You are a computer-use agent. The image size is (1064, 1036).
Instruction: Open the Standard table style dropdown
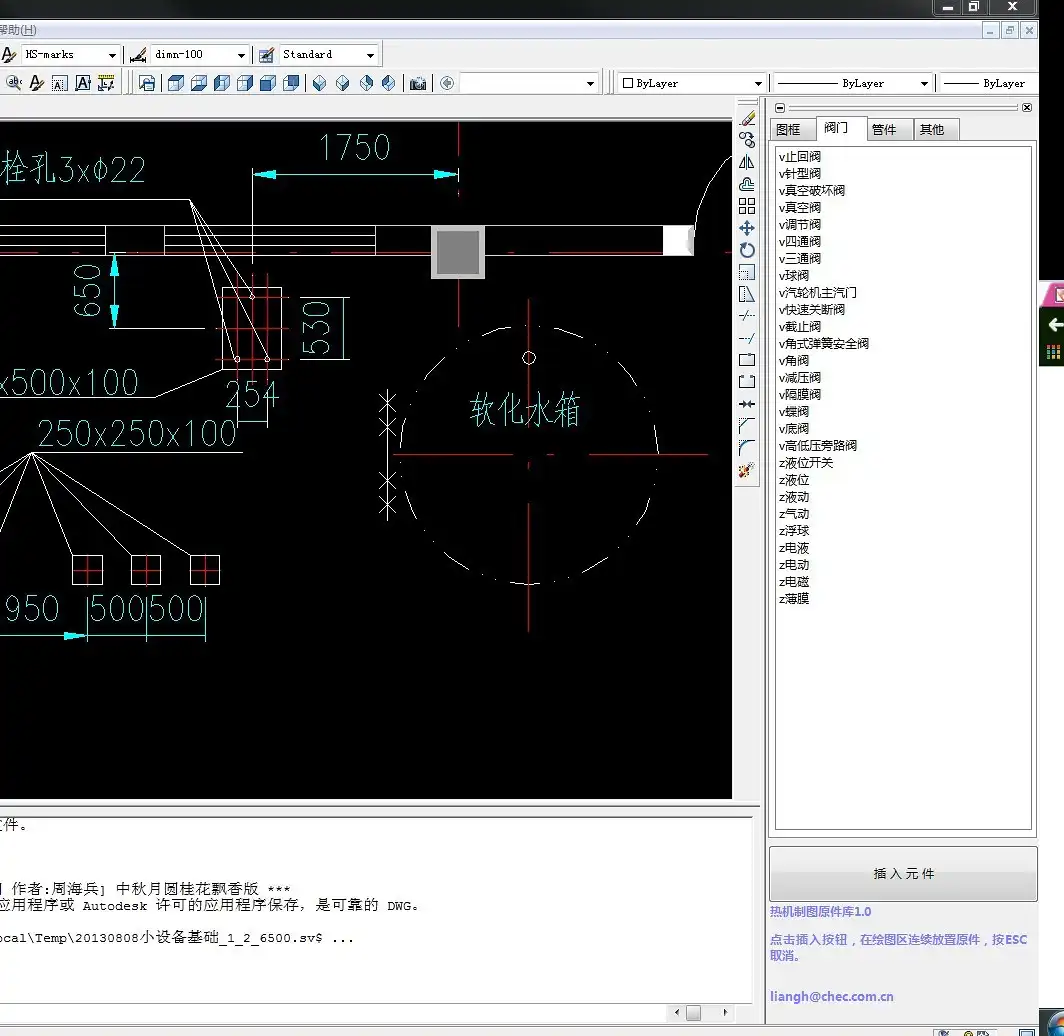[x=370, y=55]
